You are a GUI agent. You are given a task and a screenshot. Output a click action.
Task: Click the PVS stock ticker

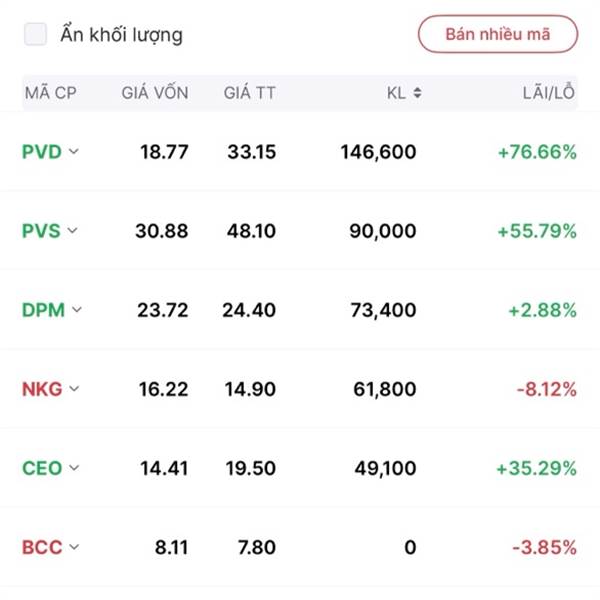[x=41, y=231]
